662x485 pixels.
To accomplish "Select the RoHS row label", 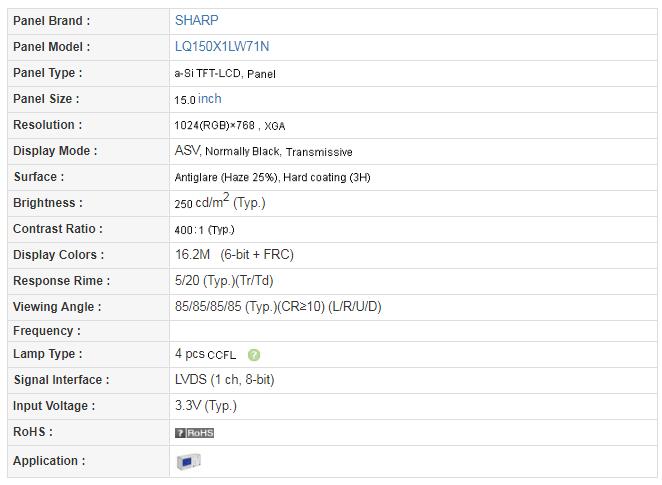I will tap(33, 432).
